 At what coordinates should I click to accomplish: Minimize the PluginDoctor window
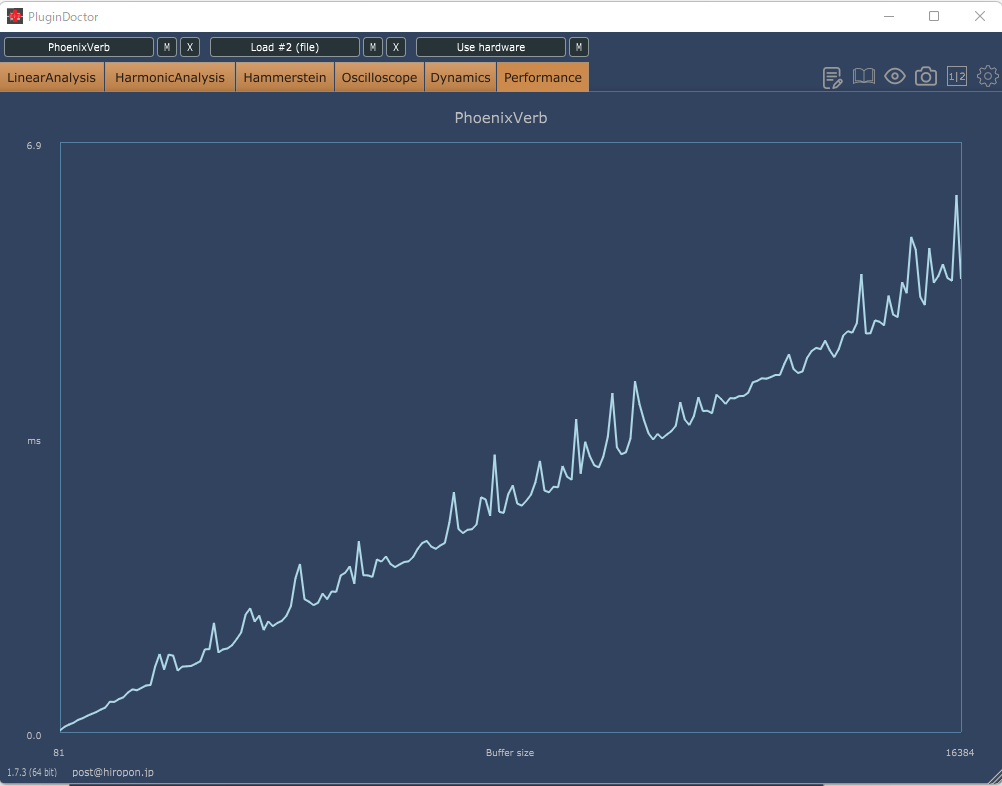pyautogui.click(x=888, y=16)
